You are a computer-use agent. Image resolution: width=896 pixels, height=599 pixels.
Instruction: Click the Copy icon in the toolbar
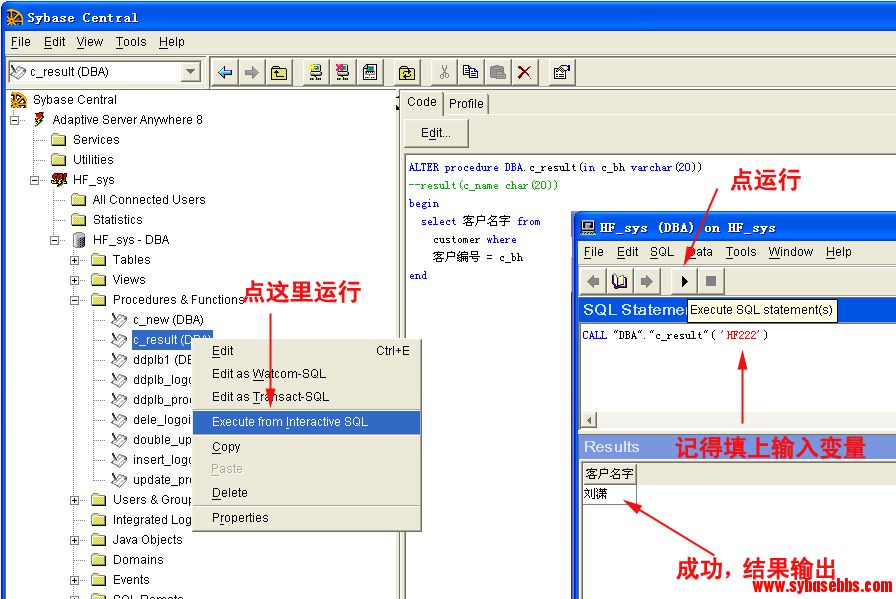pyautogui.click(x=470, y=72)
